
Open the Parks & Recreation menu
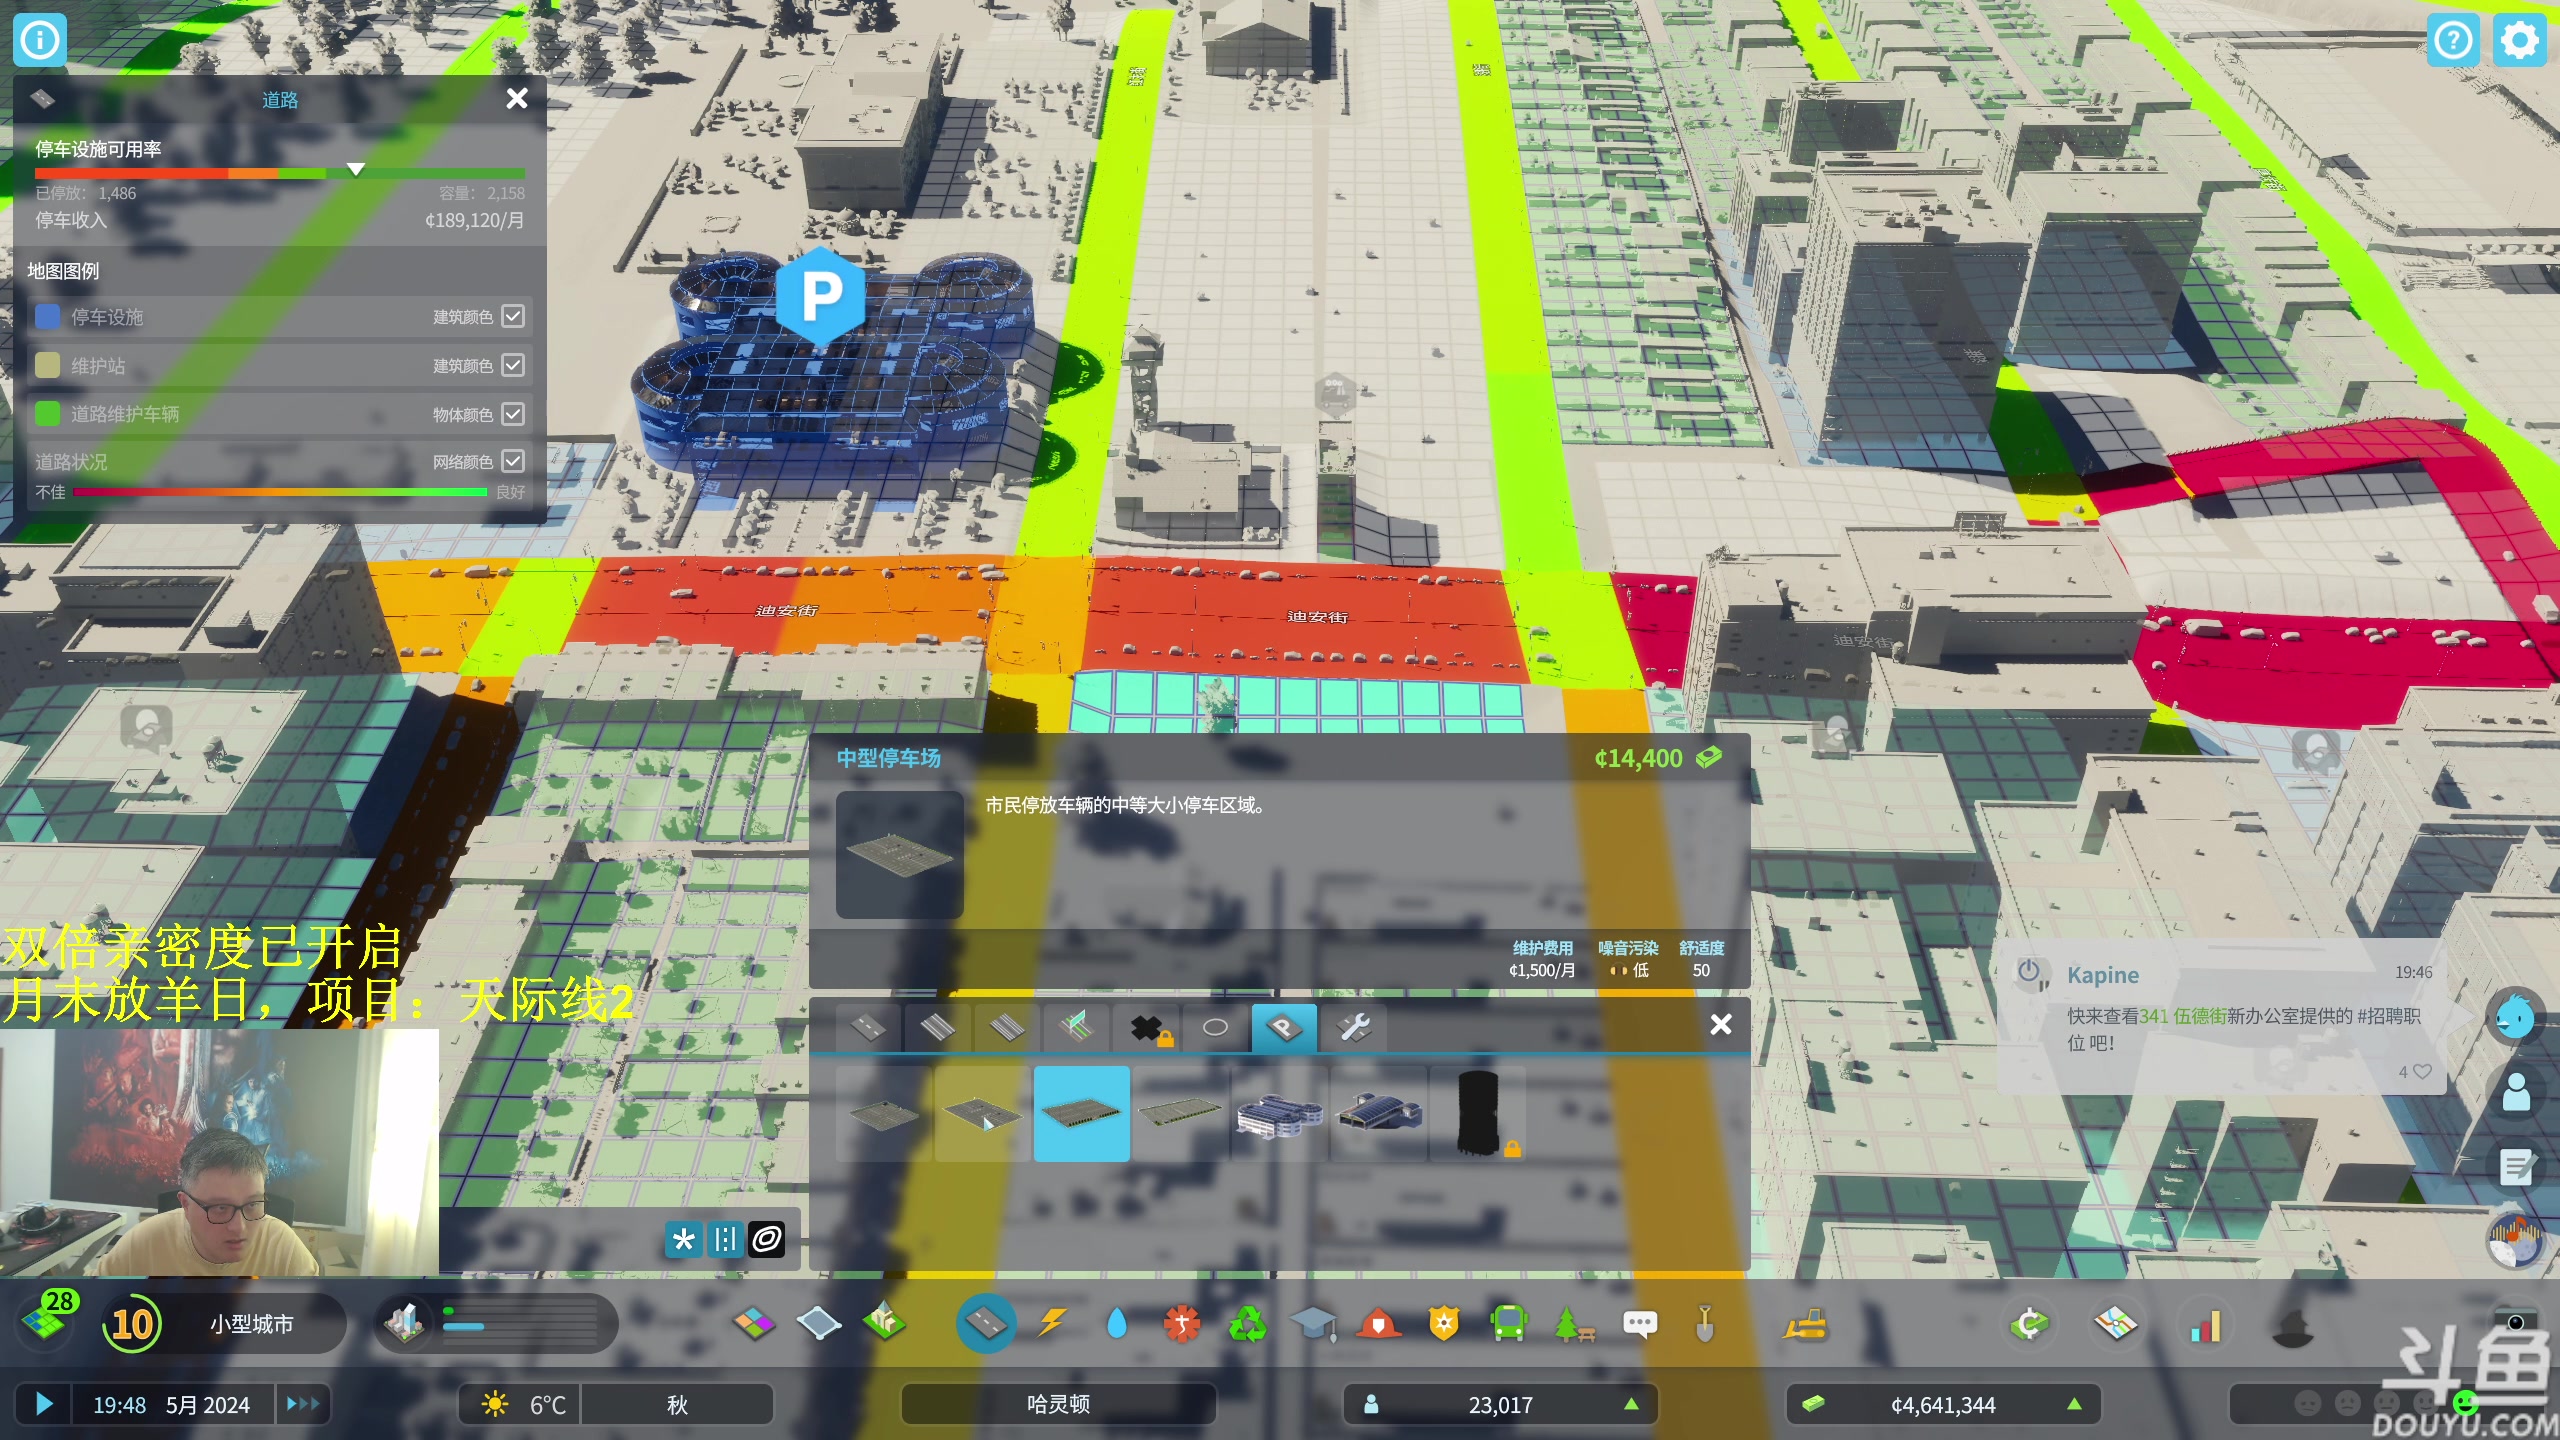coord(1575,1324)
